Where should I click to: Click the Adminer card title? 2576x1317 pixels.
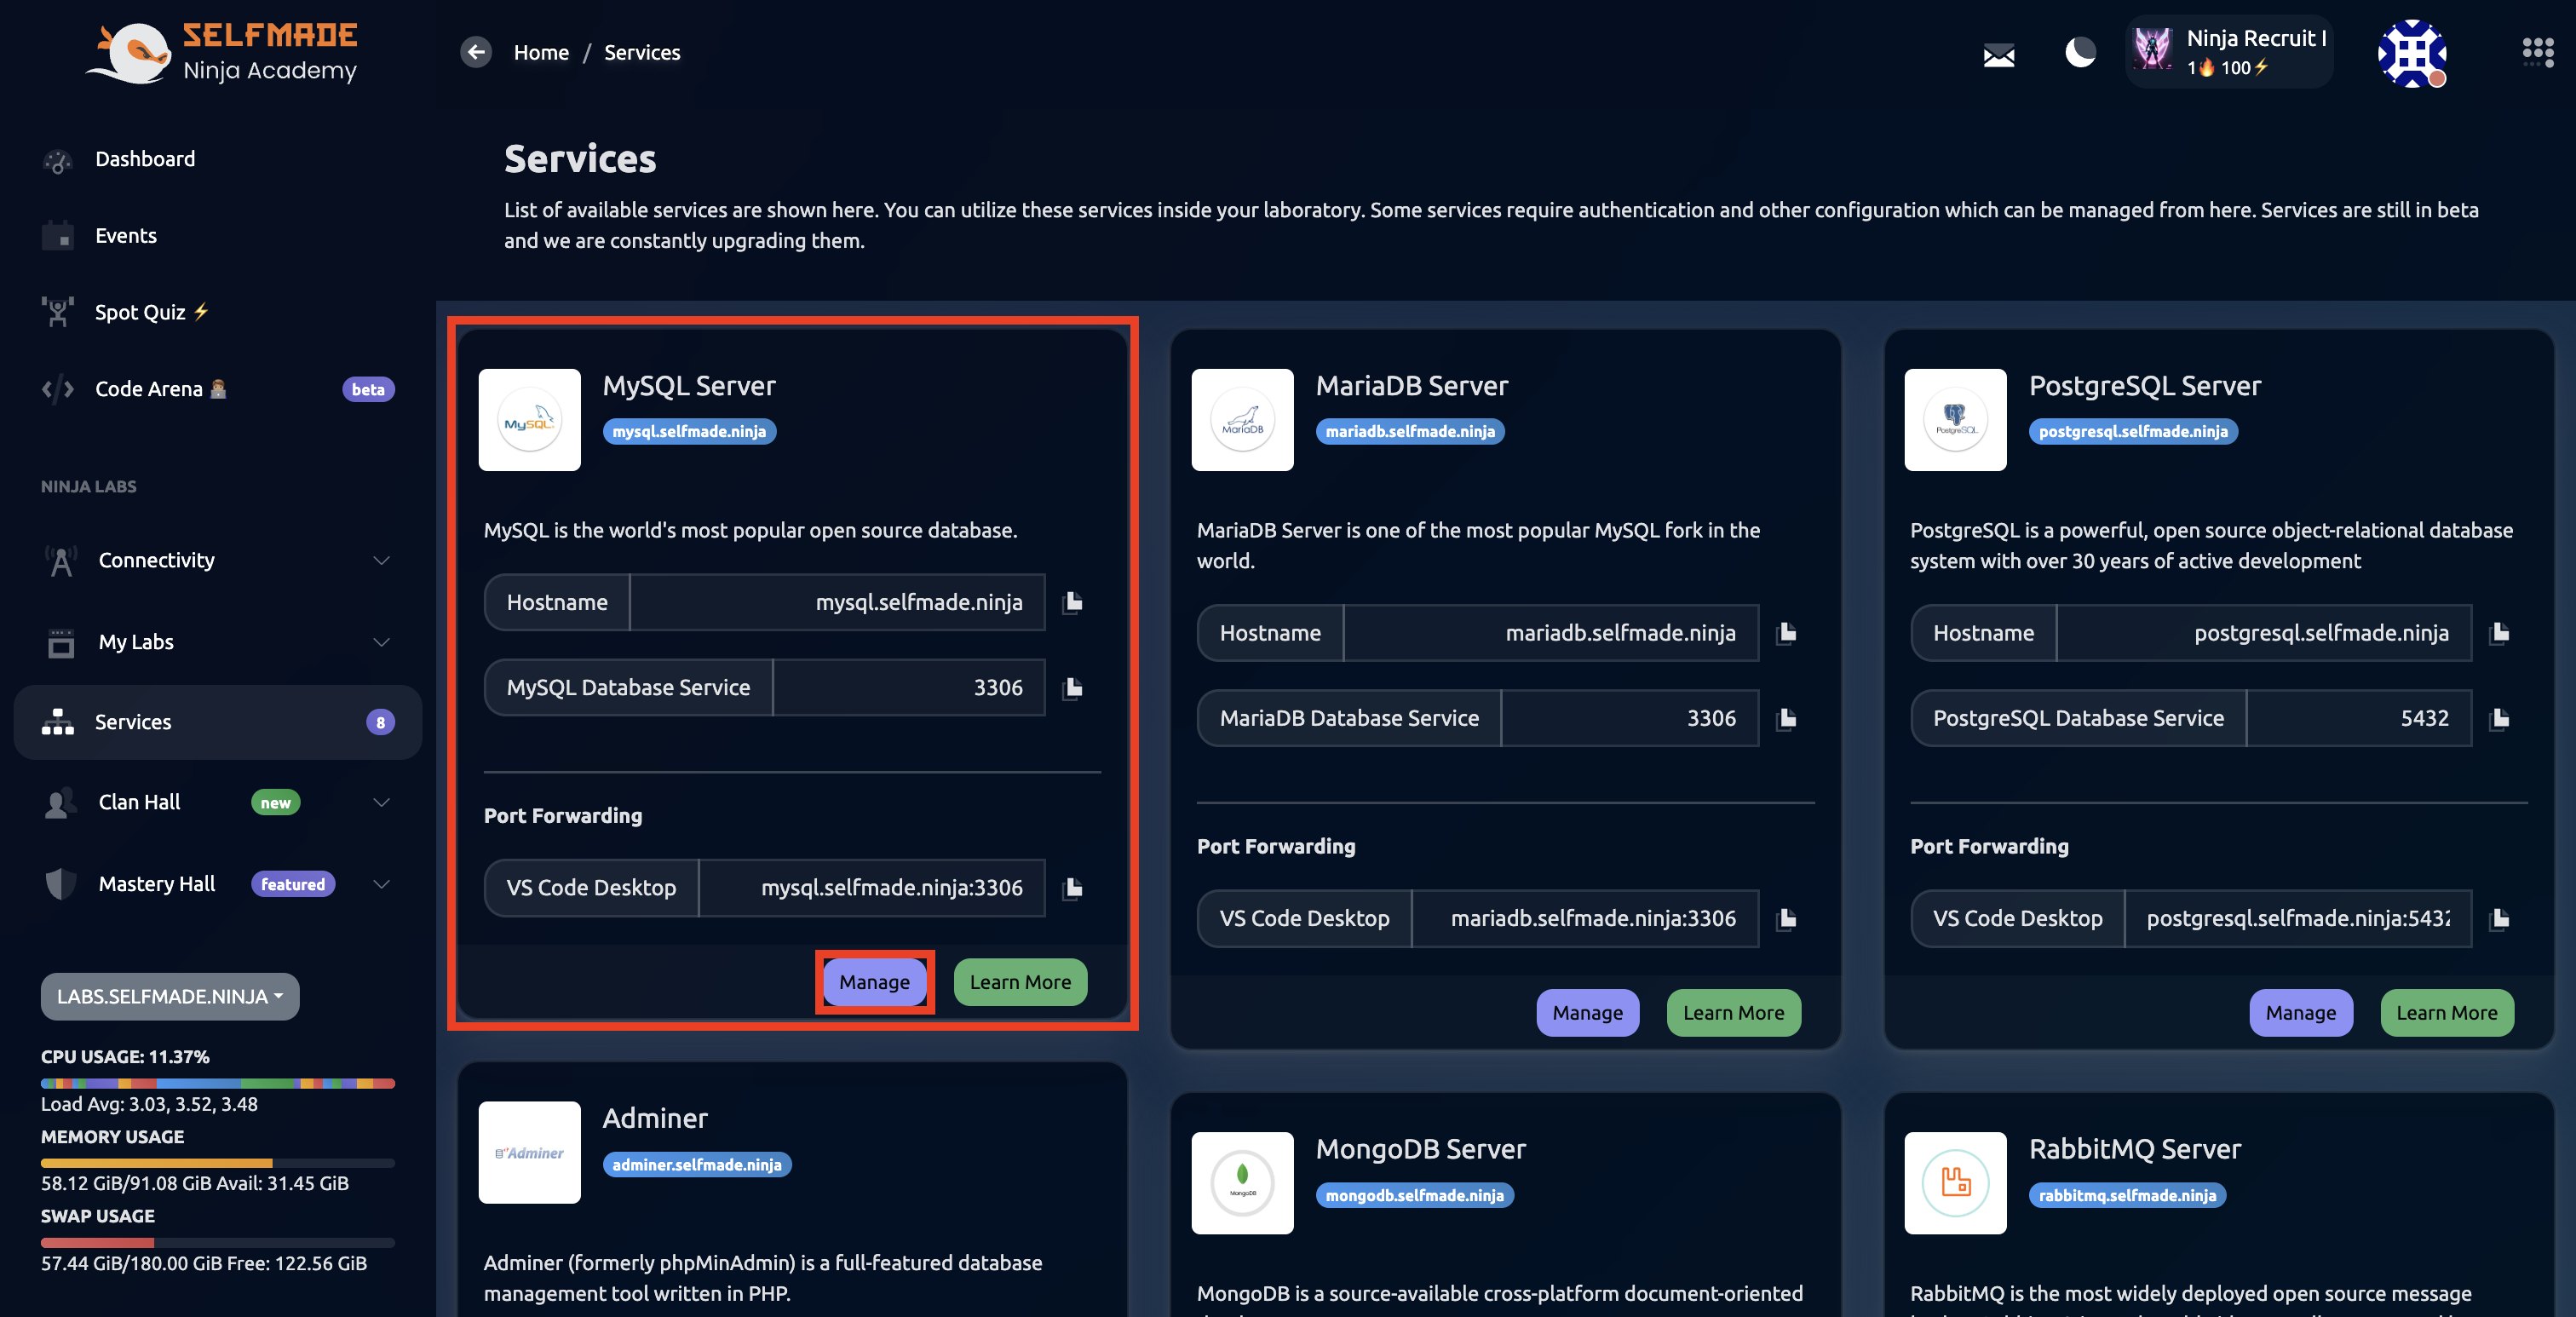(x=655, y=1118)
